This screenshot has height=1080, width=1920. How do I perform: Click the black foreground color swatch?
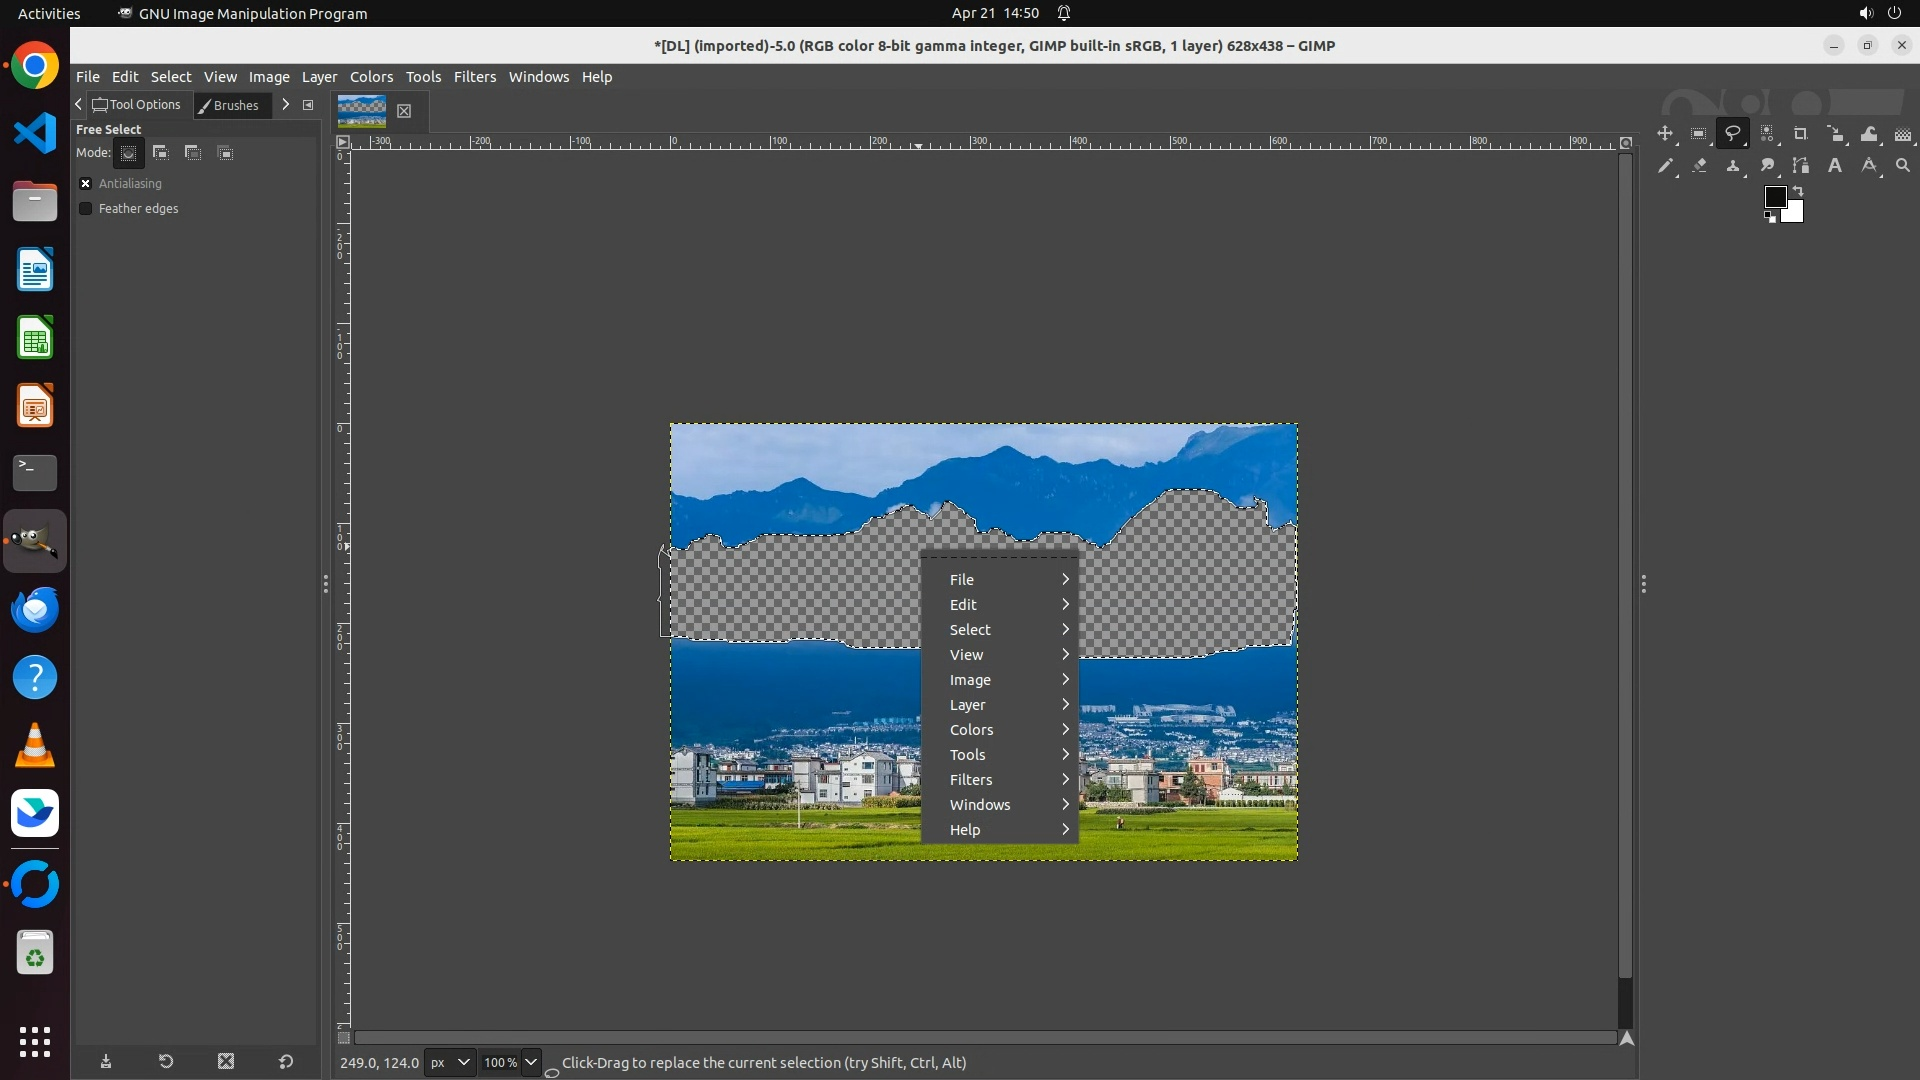pyautogui.click(x=1775, y=196)
